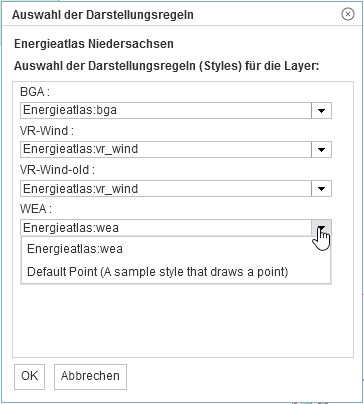This screenshot has height=404, width=364.
Task: Close the Auswahl der Darstellungsregeln dialog
Action: pos(348,14)
